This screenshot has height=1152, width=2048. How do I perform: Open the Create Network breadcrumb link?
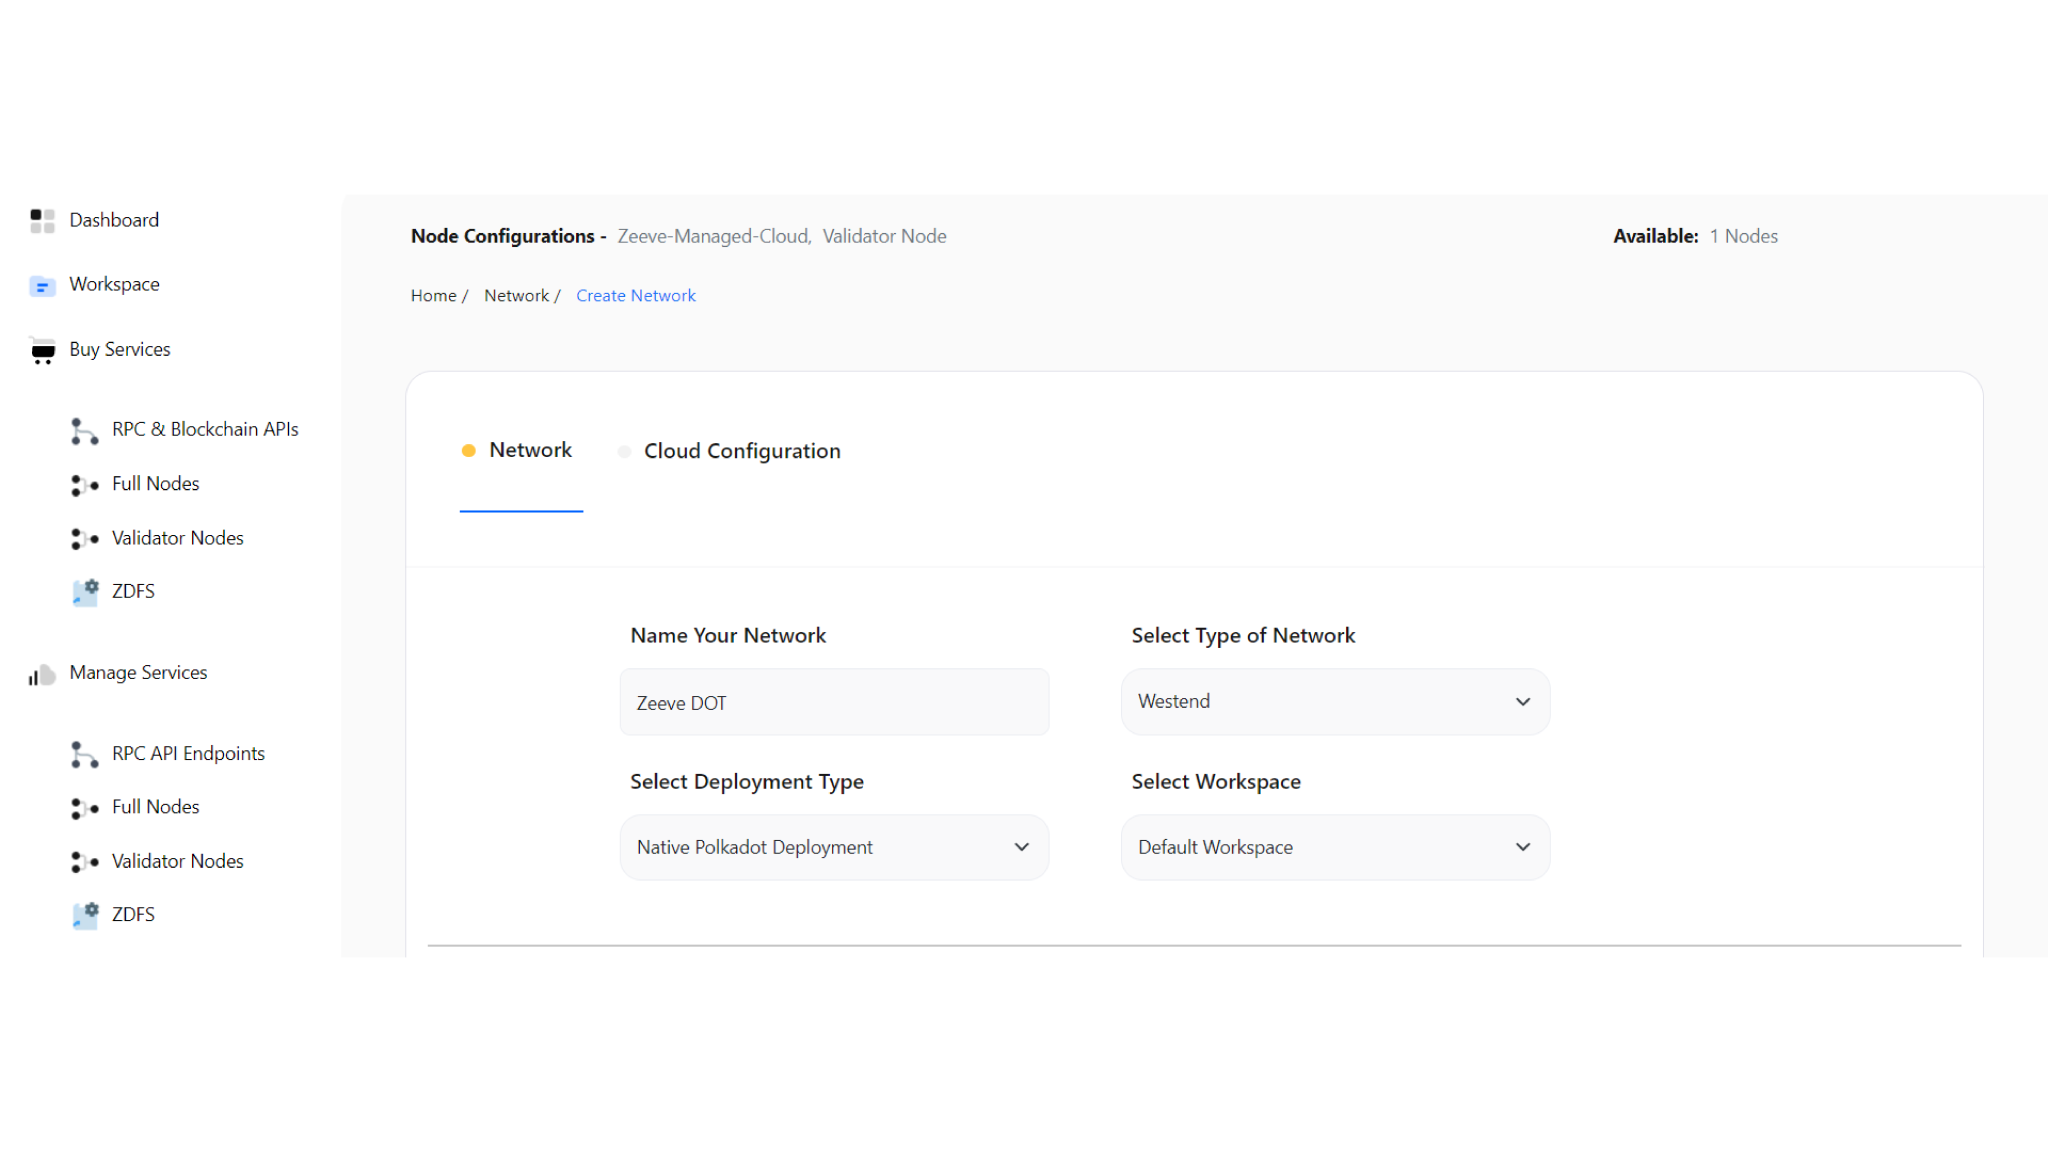pyautogui.click(x=635, y=295)
